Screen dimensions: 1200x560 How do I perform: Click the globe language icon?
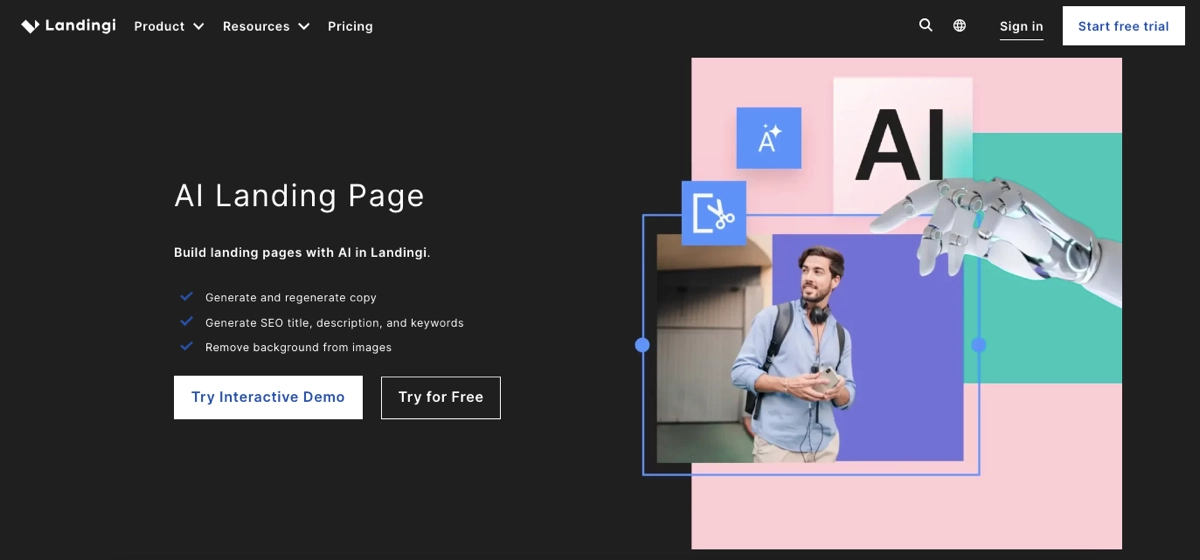959,26
